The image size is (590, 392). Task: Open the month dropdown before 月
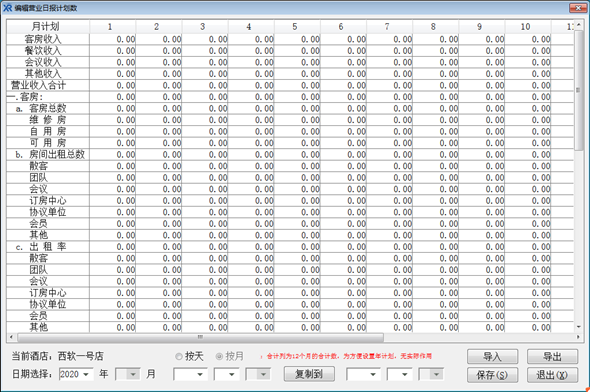128,374
